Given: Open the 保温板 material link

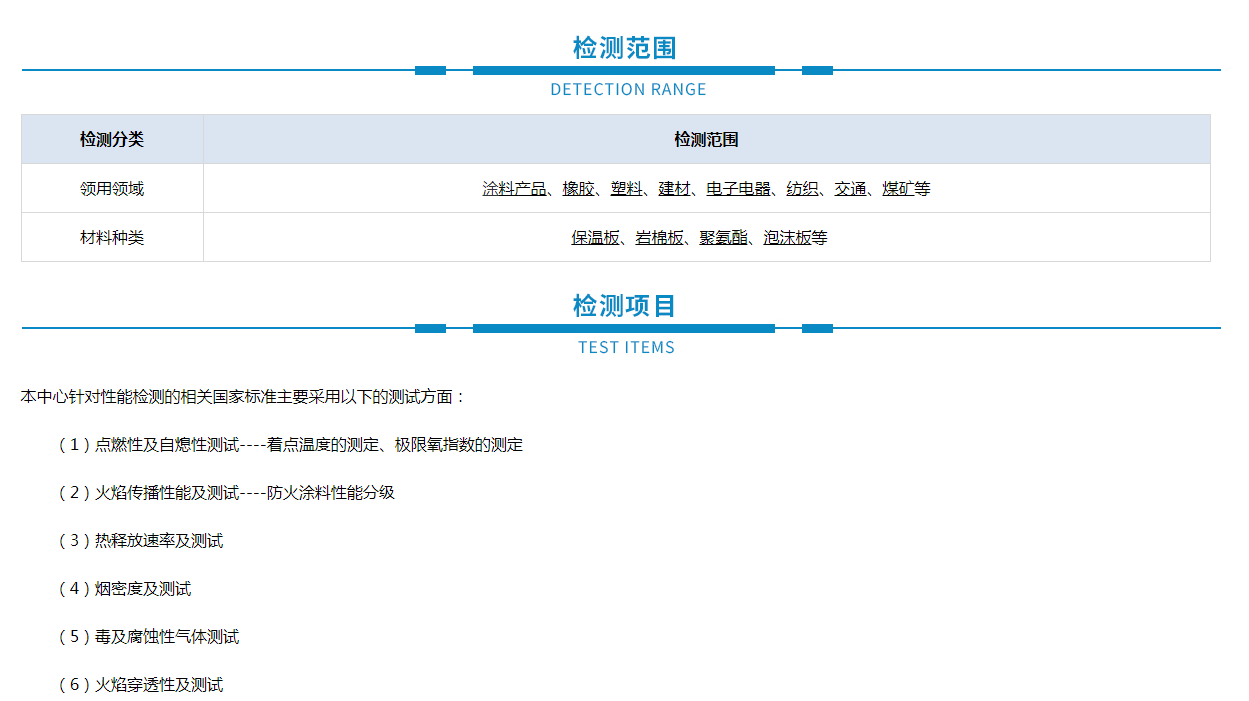Looking at the screenshot, I should pyautogui.click(x=595, y=238).
